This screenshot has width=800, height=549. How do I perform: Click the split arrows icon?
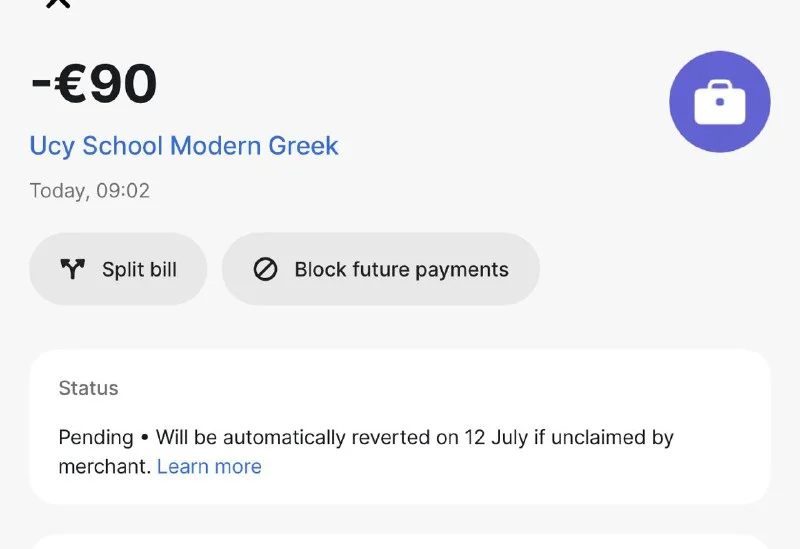click(x=73, y=269)
